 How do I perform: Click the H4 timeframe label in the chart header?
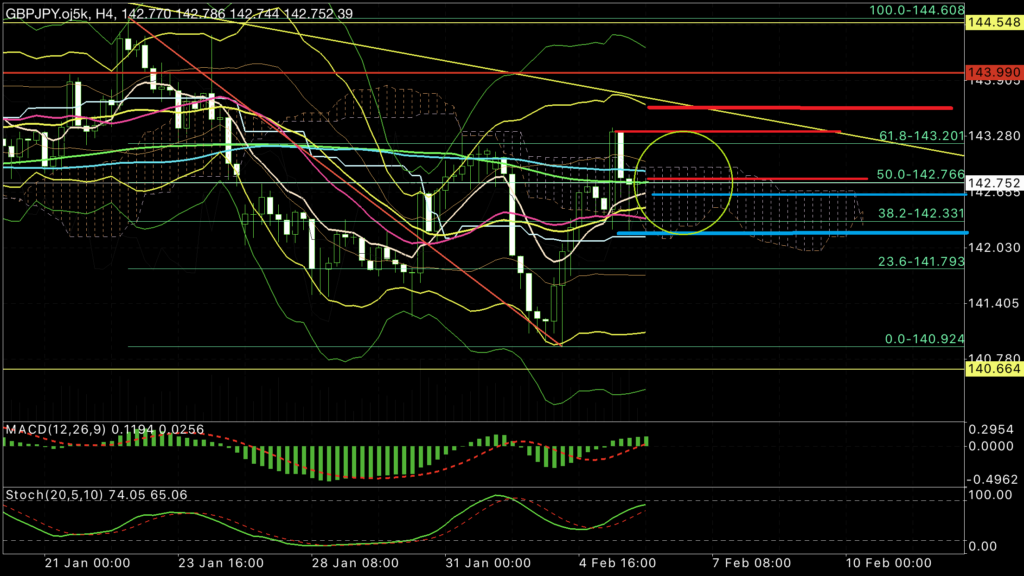point(104,14)
